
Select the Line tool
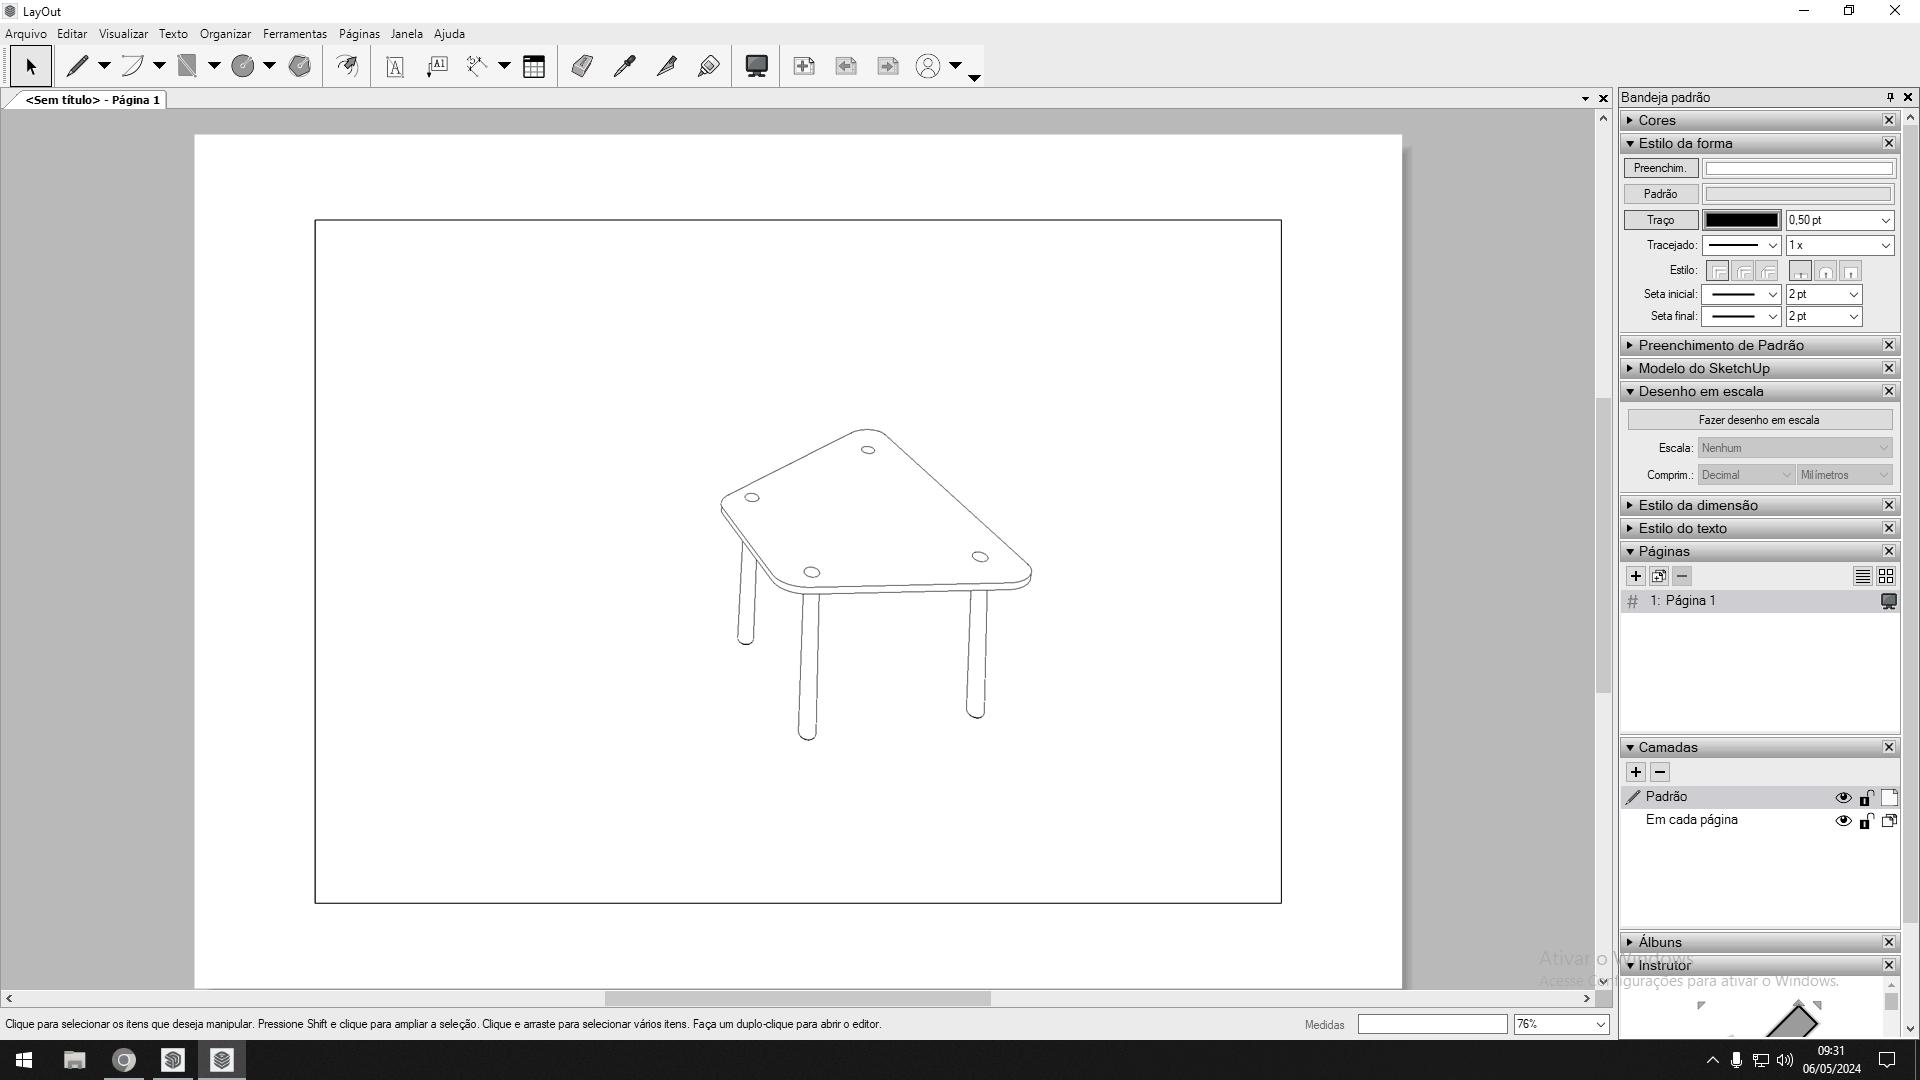pos(77,66)
